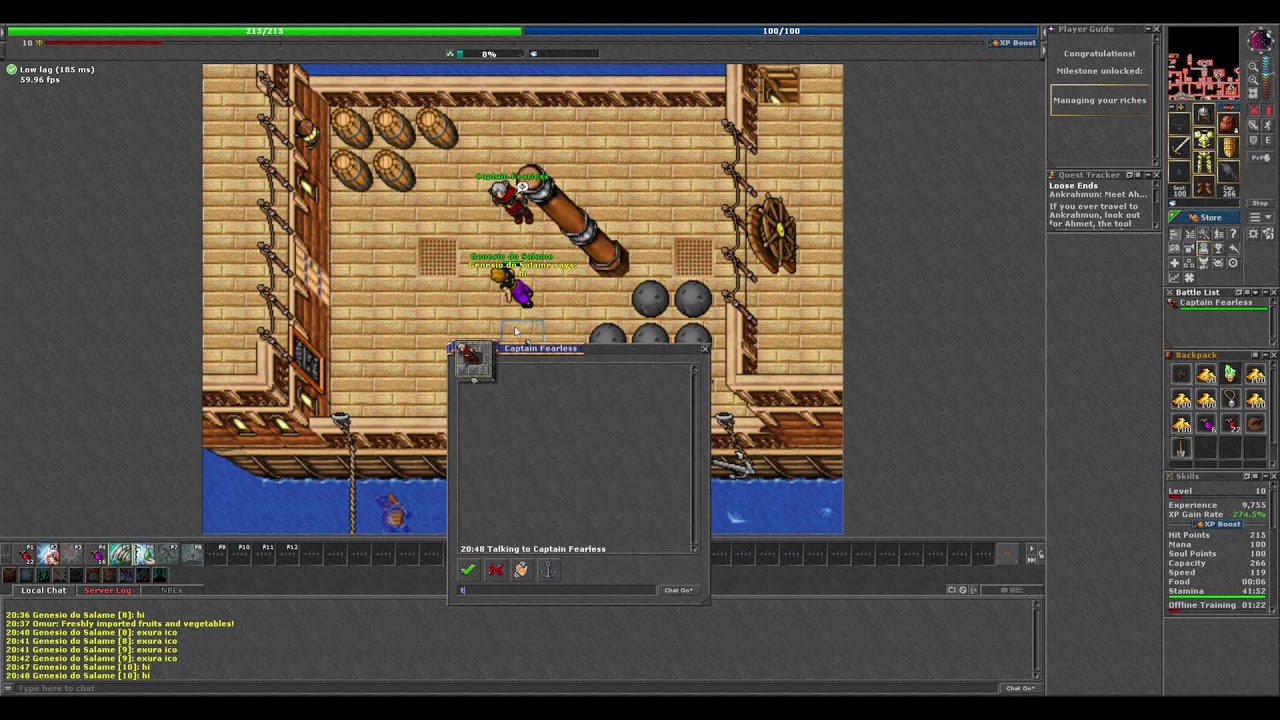Open the trophy icon in the side panel

click(1218, 248)
